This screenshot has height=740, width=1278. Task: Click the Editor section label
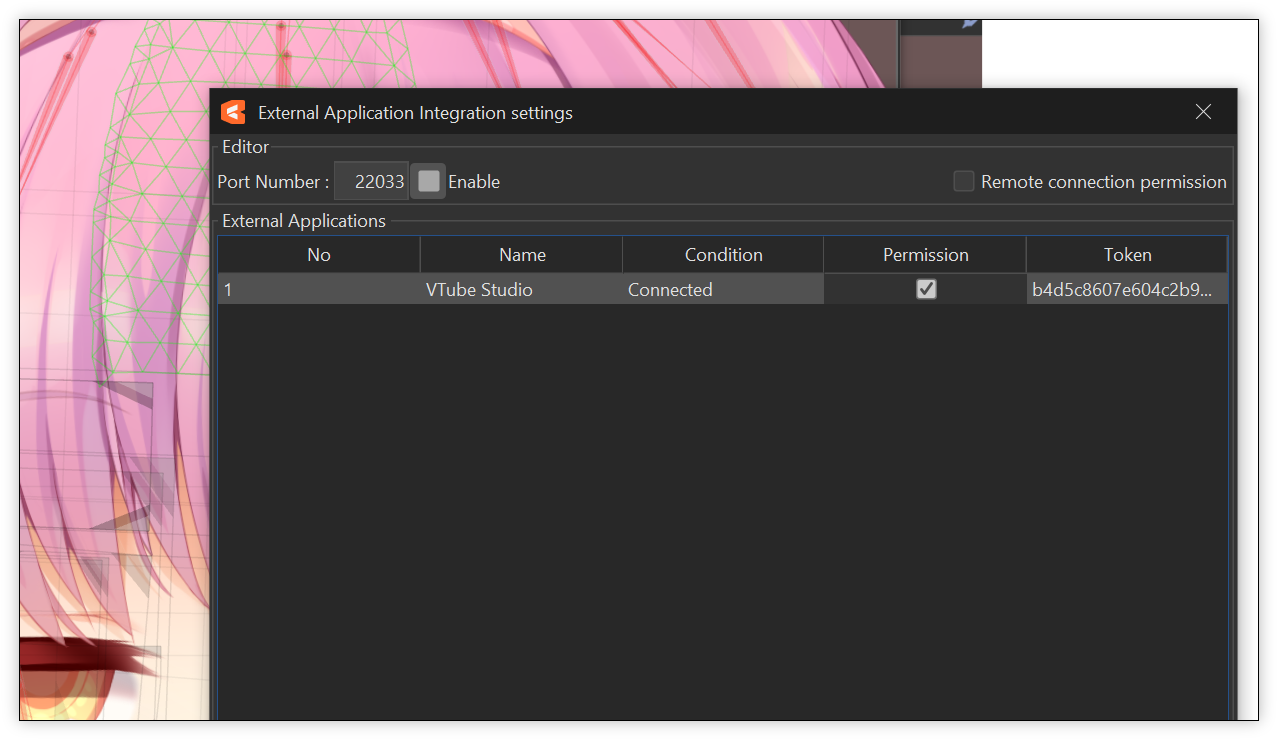(x=245, y=146)
